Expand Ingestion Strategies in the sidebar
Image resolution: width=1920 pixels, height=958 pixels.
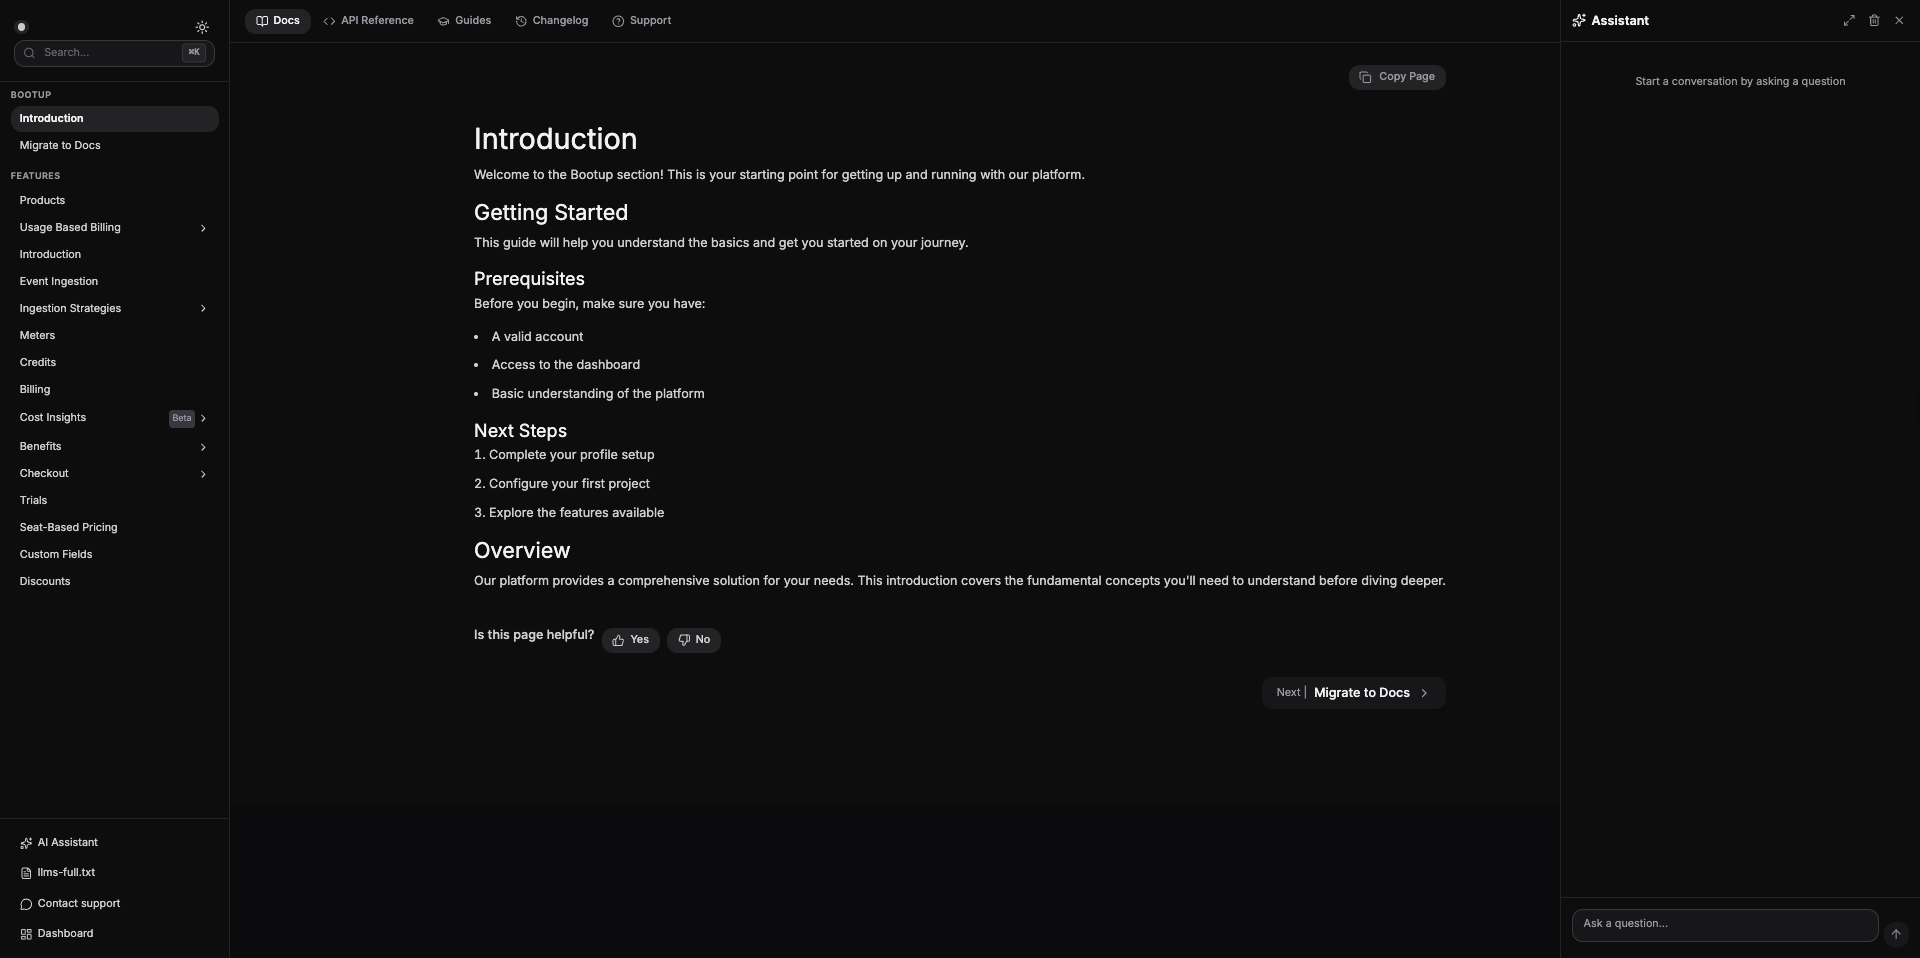(x=203, y=309)
